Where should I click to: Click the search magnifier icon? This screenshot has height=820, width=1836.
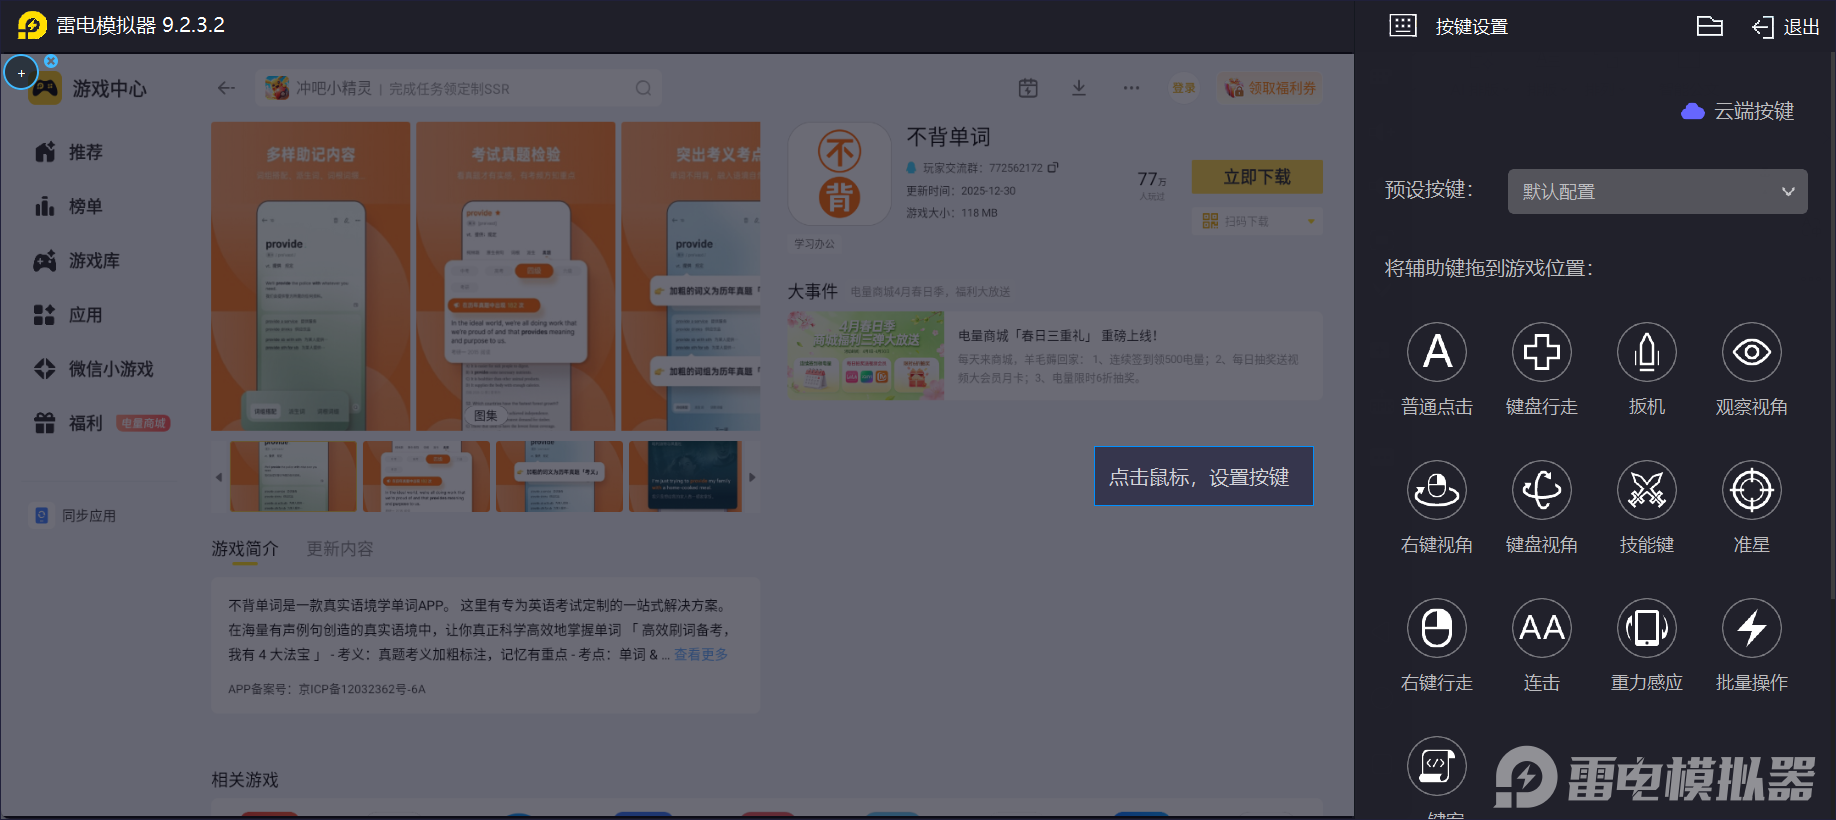coord(643,88)
